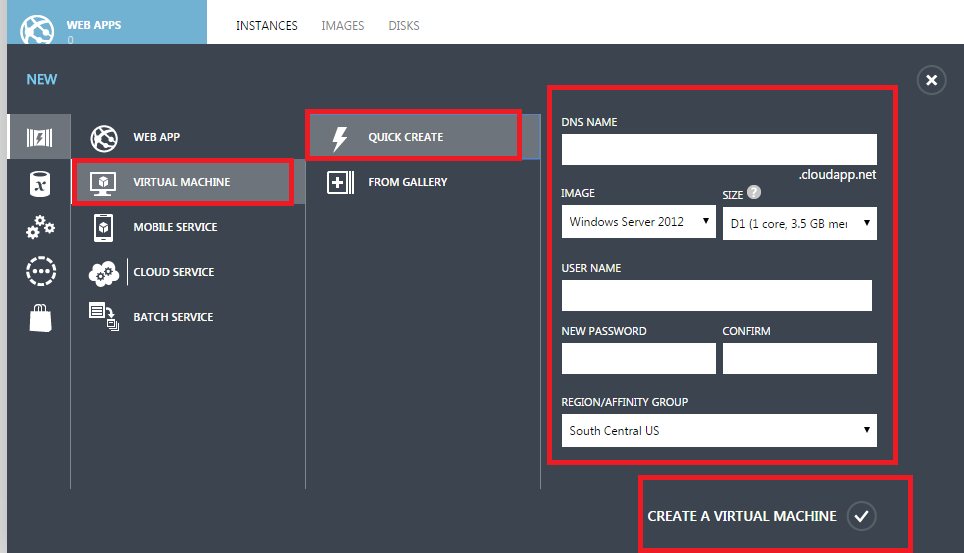
Task: Choose the Virtual Machine menu label
Action: (182, 182)
